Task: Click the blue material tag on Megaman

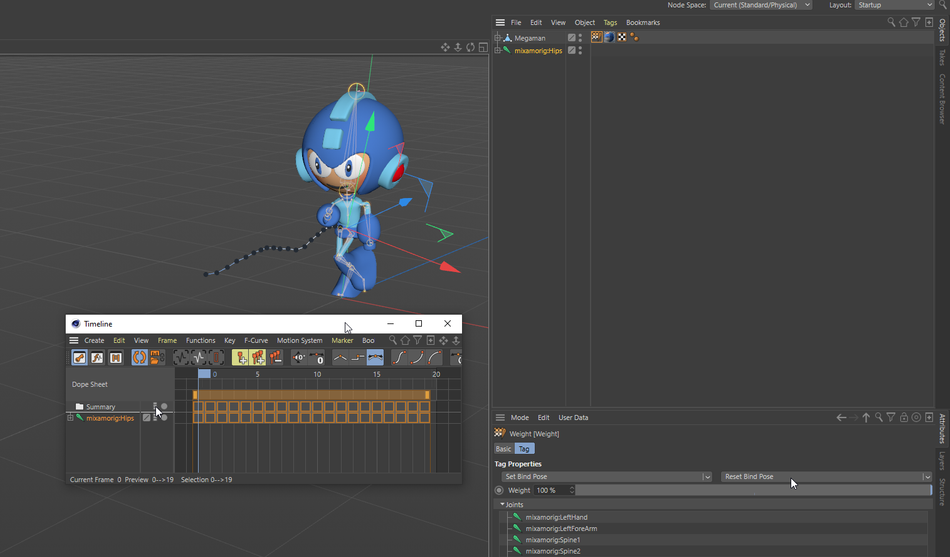Action: pos(610,38)
